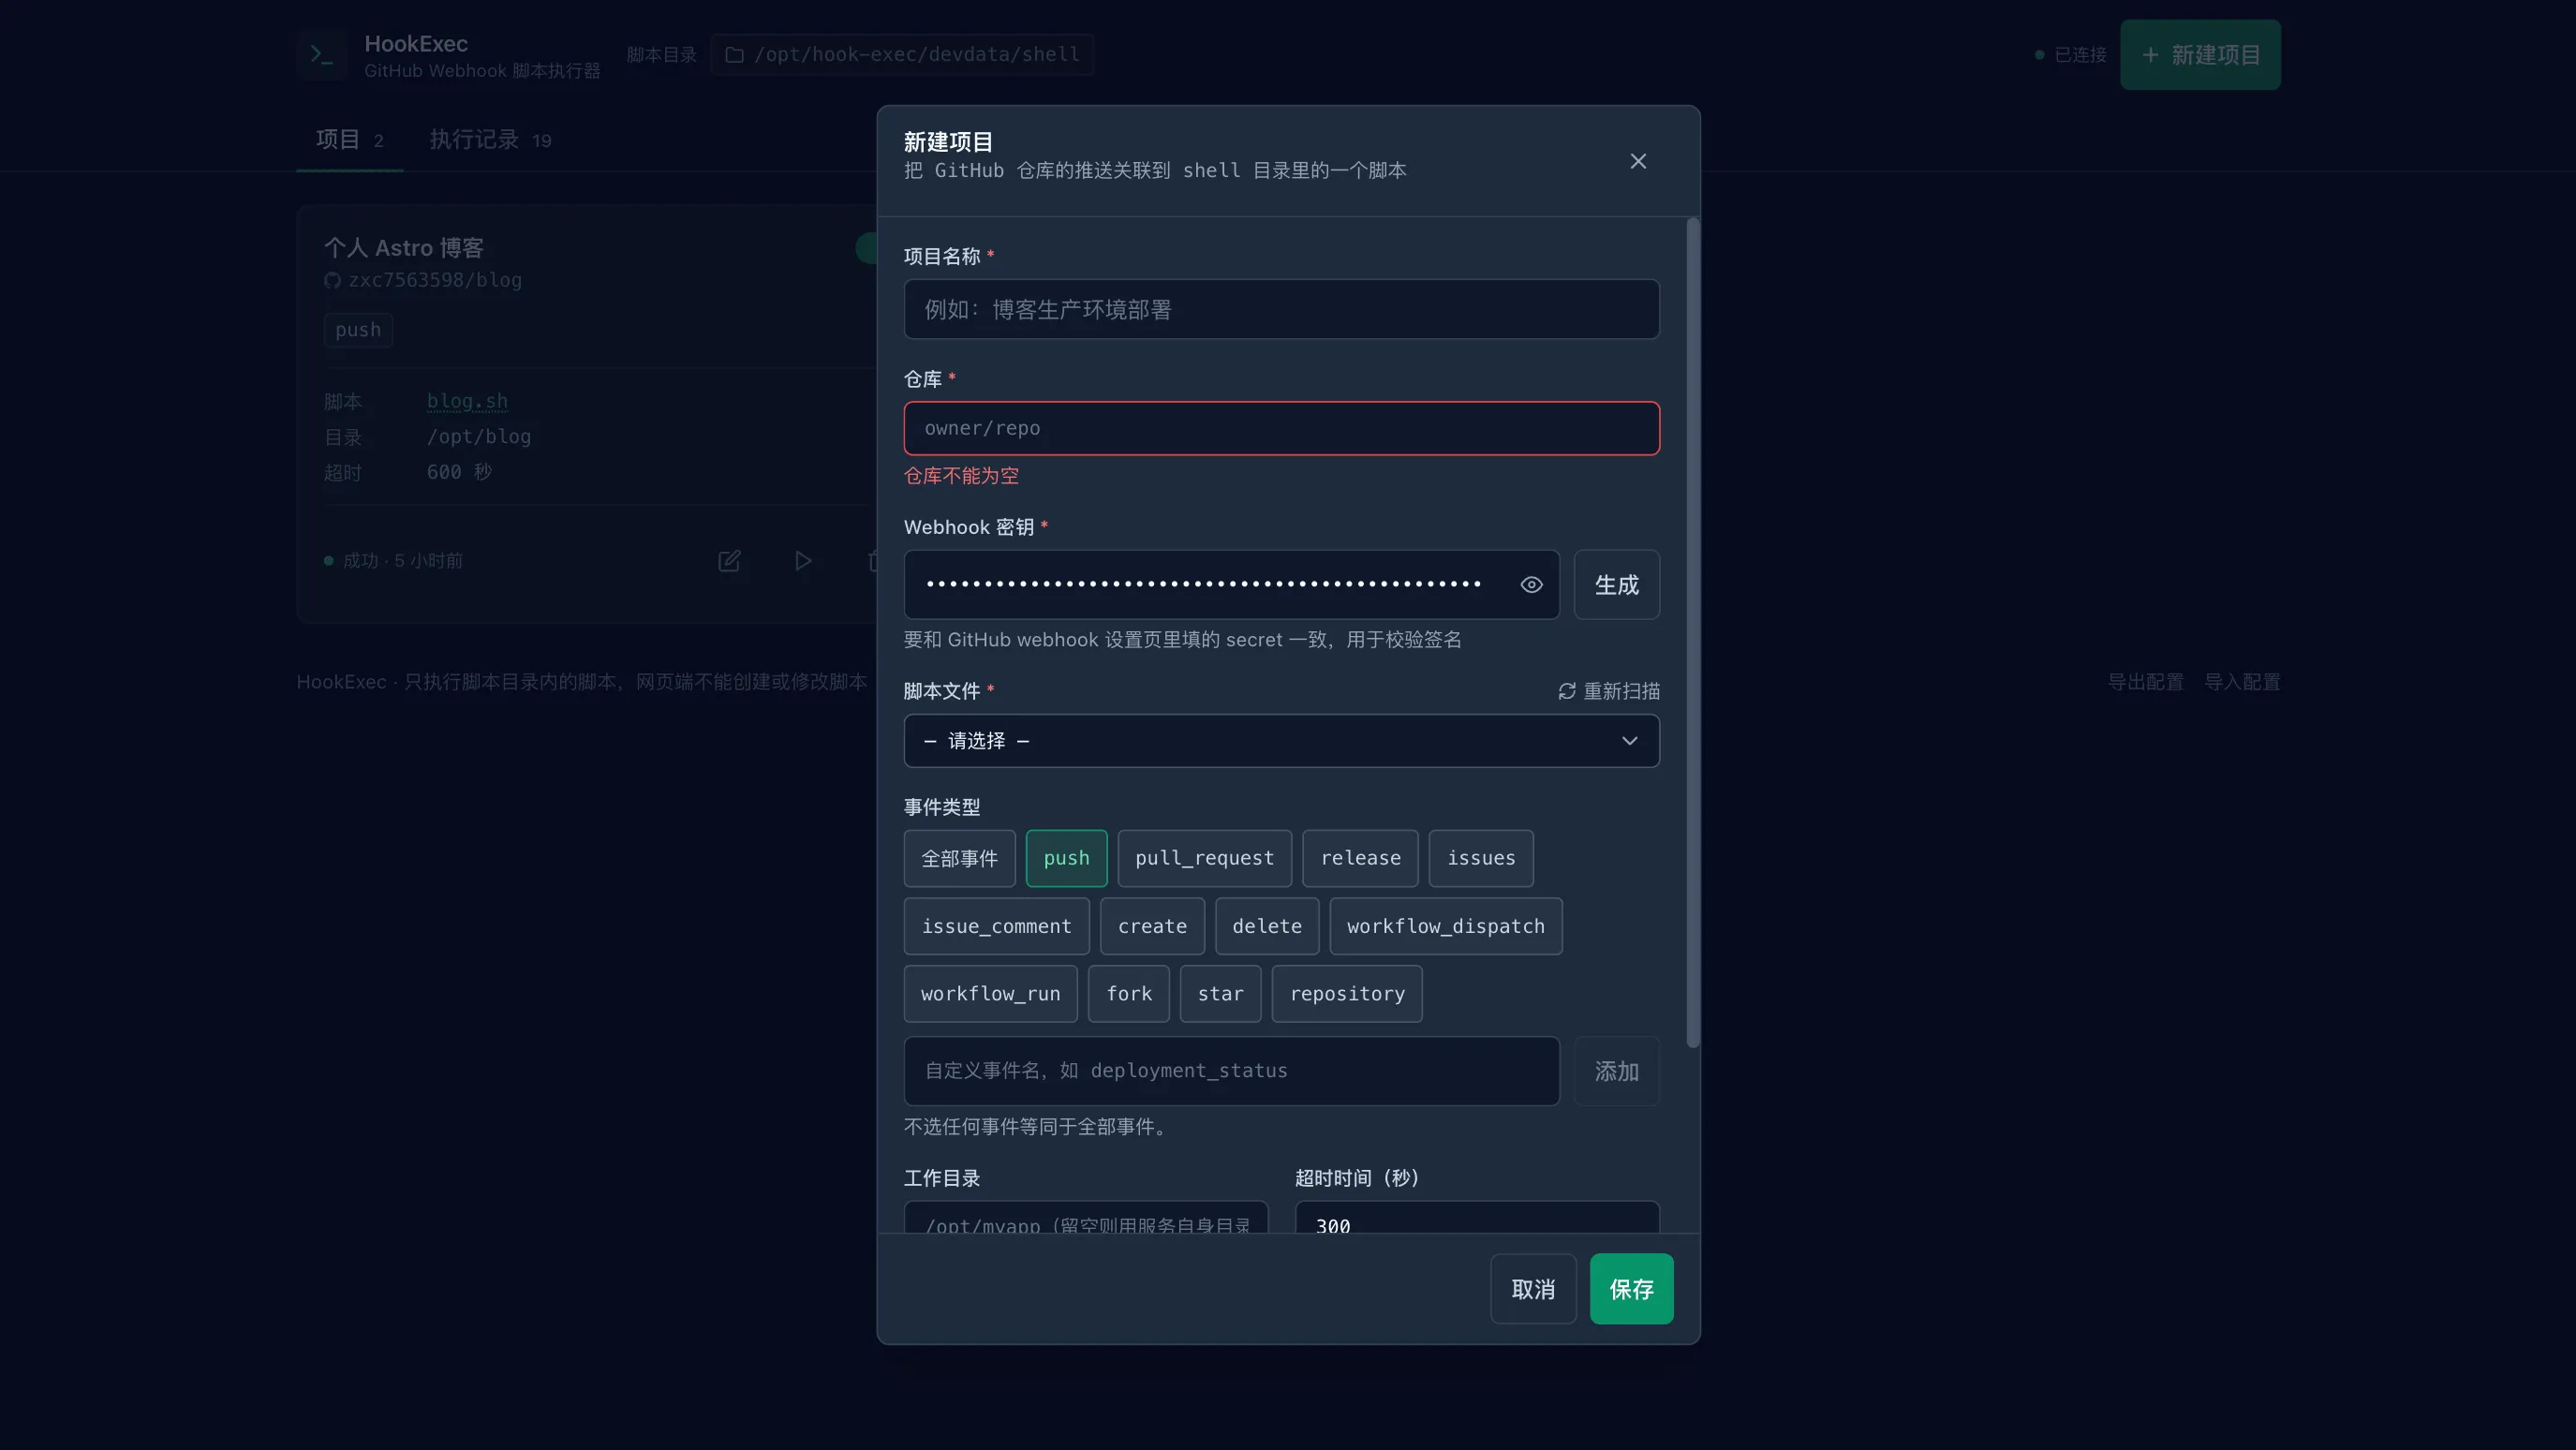Select the workflow_run event chip
Viewport: 2576px width, 1450px height.
(x=990, y=994)
